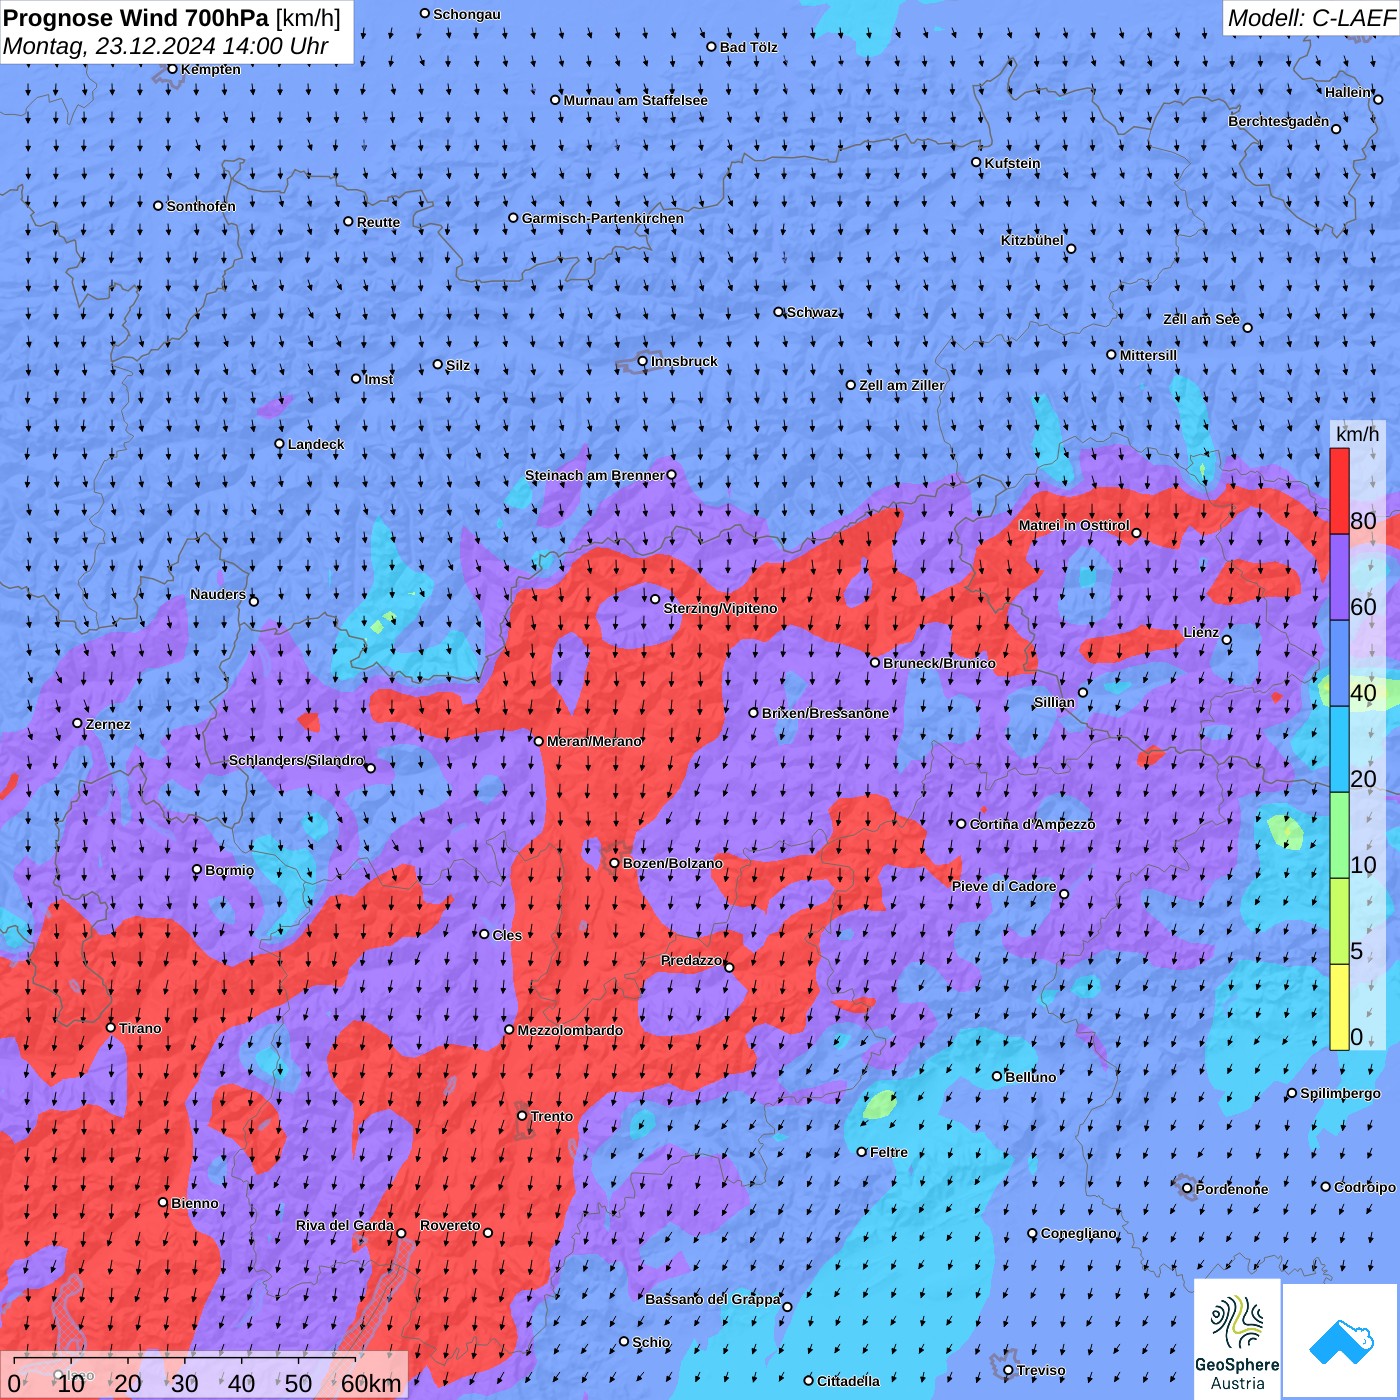Image resolution: width=1400 pixels, height=1400 pixels.
Task: Click the 'Mezzolombardo' town label
Action: pos(570,1030)
